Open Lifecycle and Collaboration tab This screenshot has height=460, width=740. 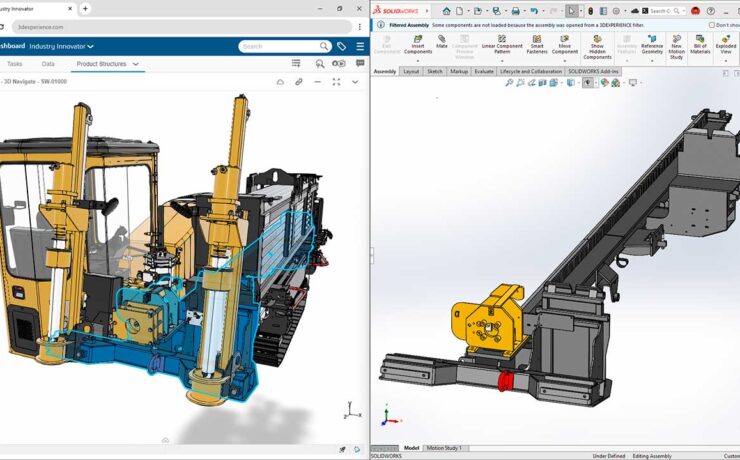(530, 71)
